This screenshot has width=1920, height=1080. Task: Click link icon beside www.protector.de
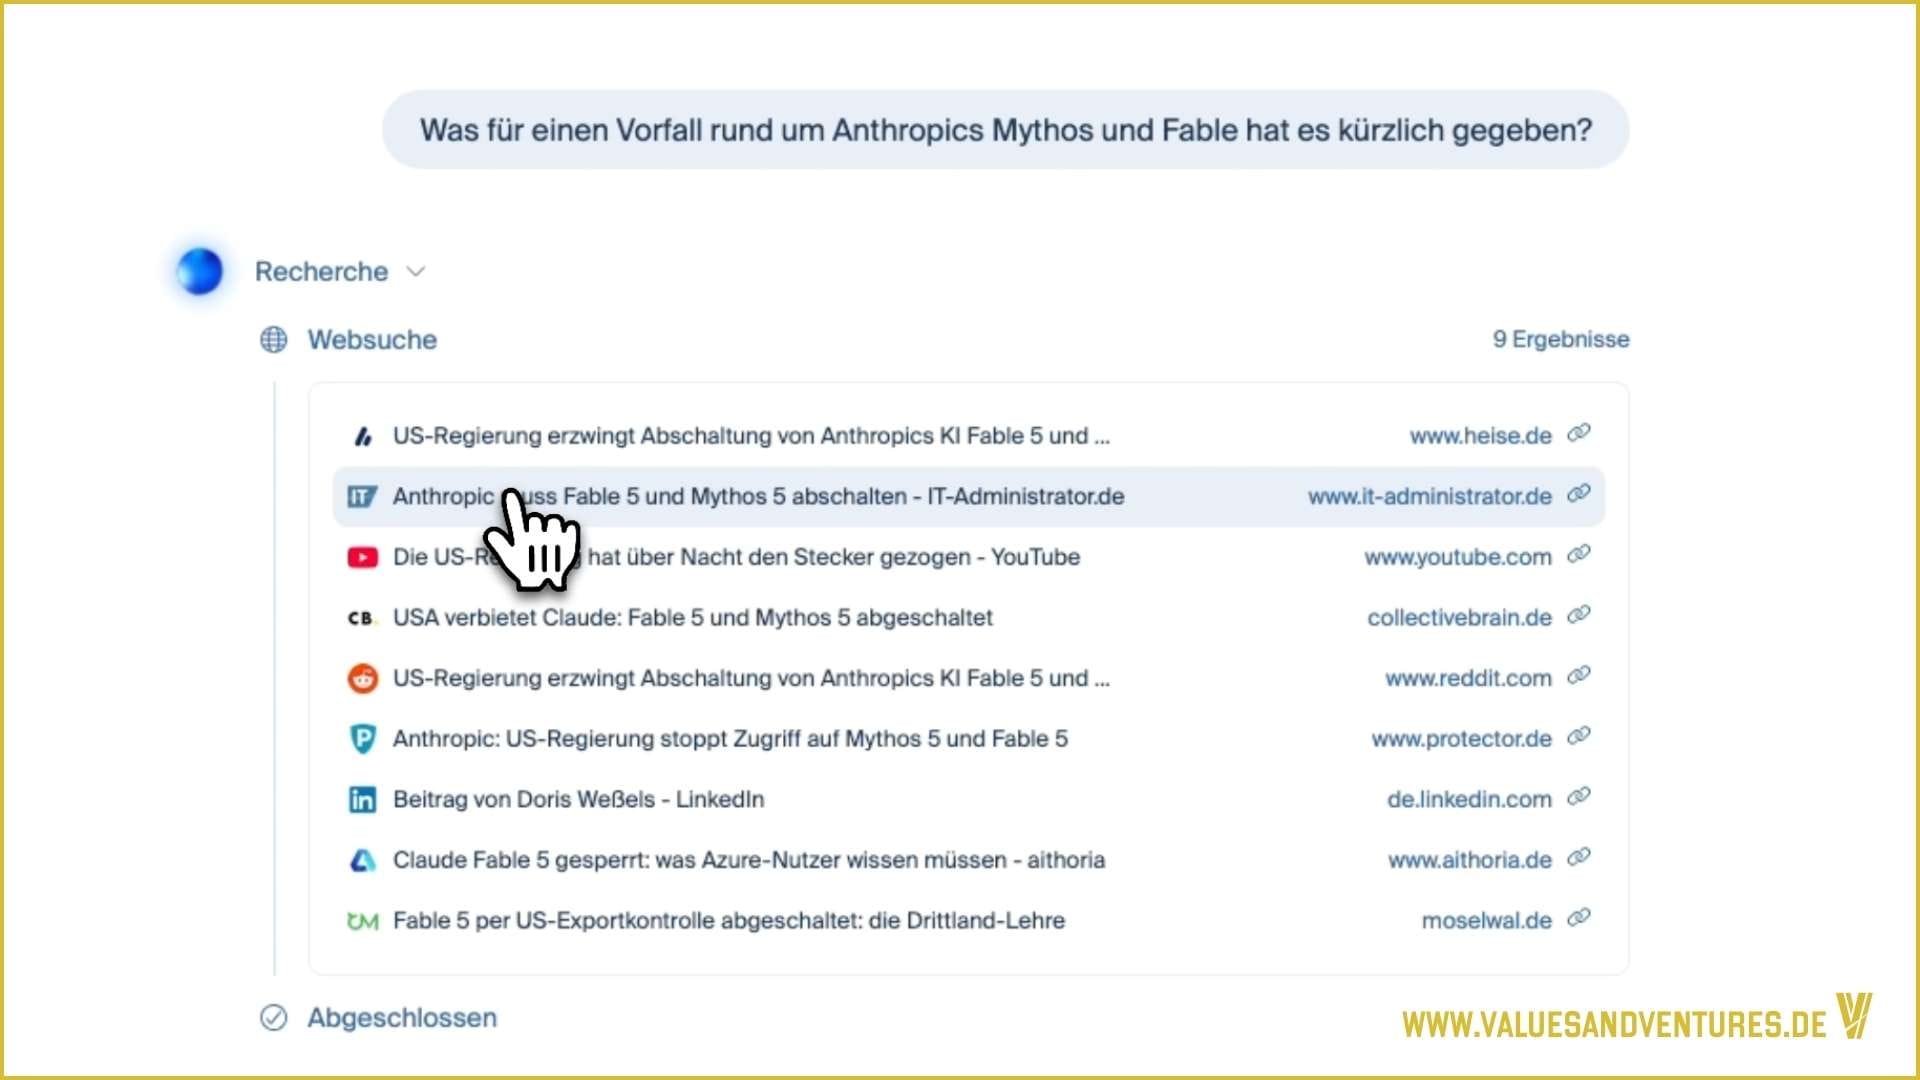pyautogui.click(x=1578, y=737)
